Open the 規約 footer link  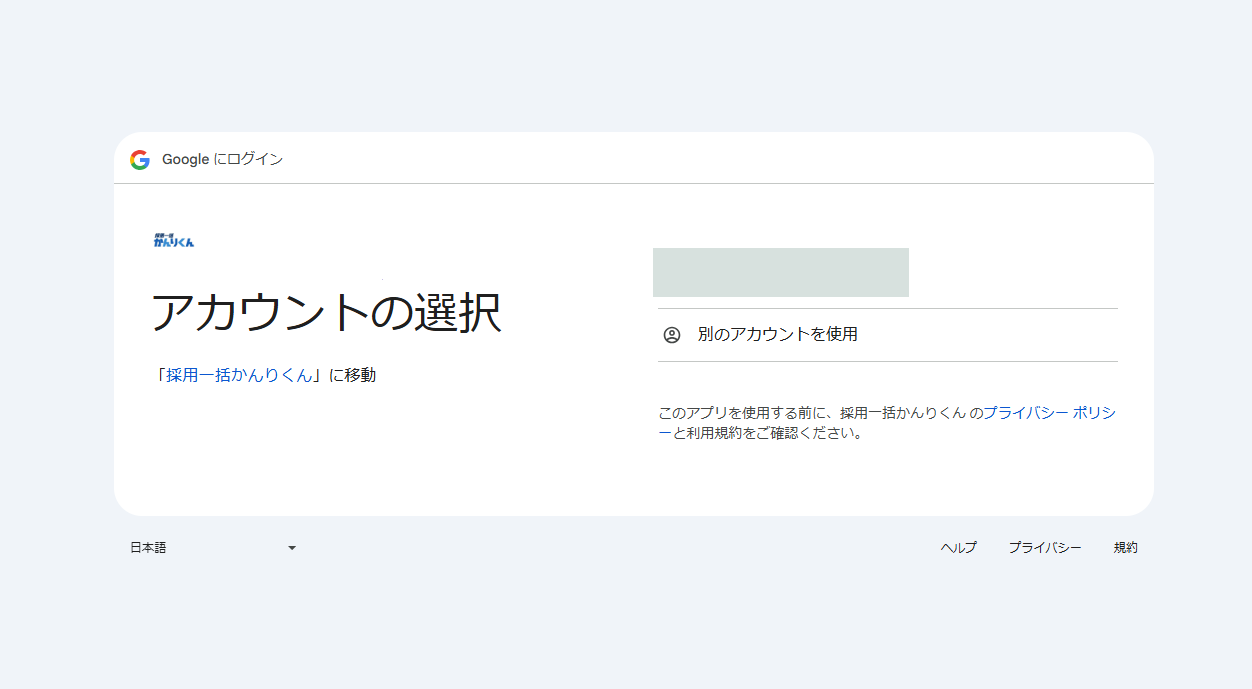tap(1124, 547)
